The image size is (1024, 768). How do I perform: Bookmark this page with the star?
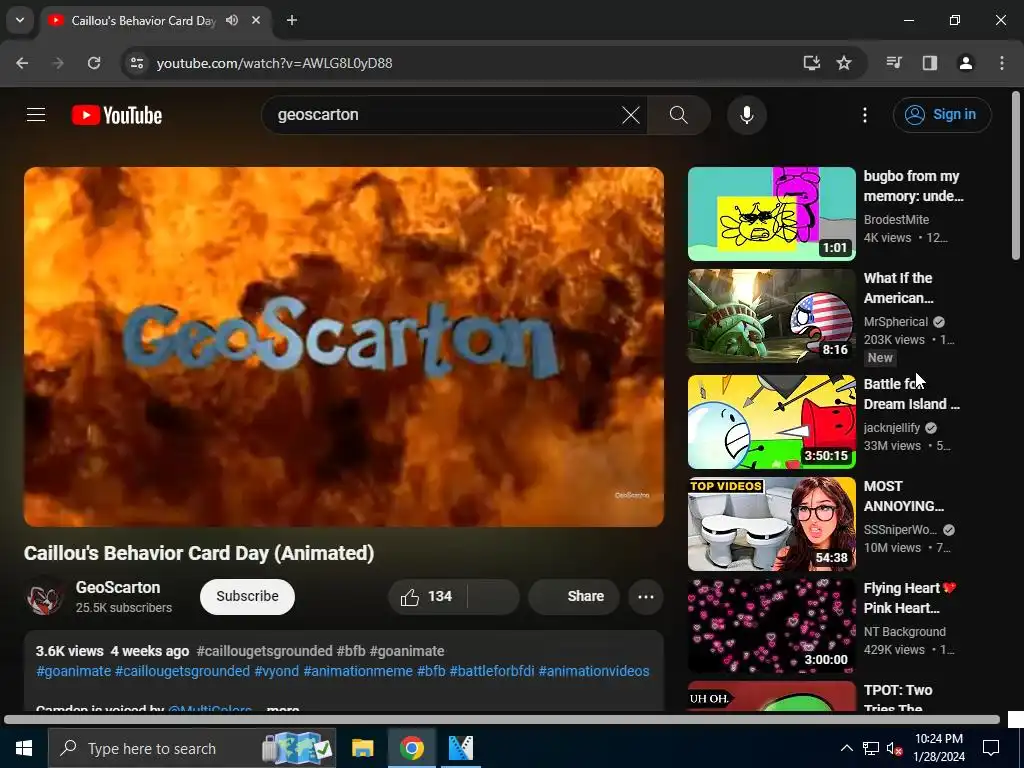click(844, 63)
